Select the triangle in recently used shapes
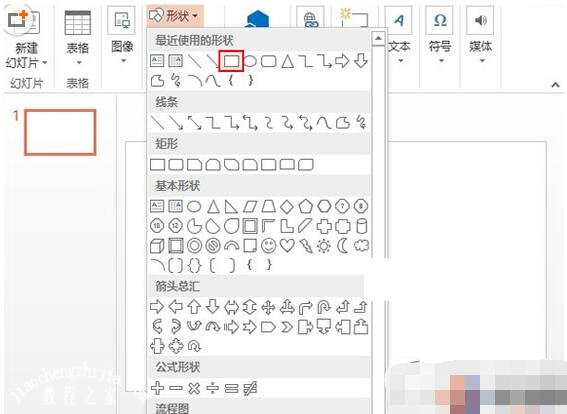The height and width of the screenshot is (414, 567). pos(287,61)
